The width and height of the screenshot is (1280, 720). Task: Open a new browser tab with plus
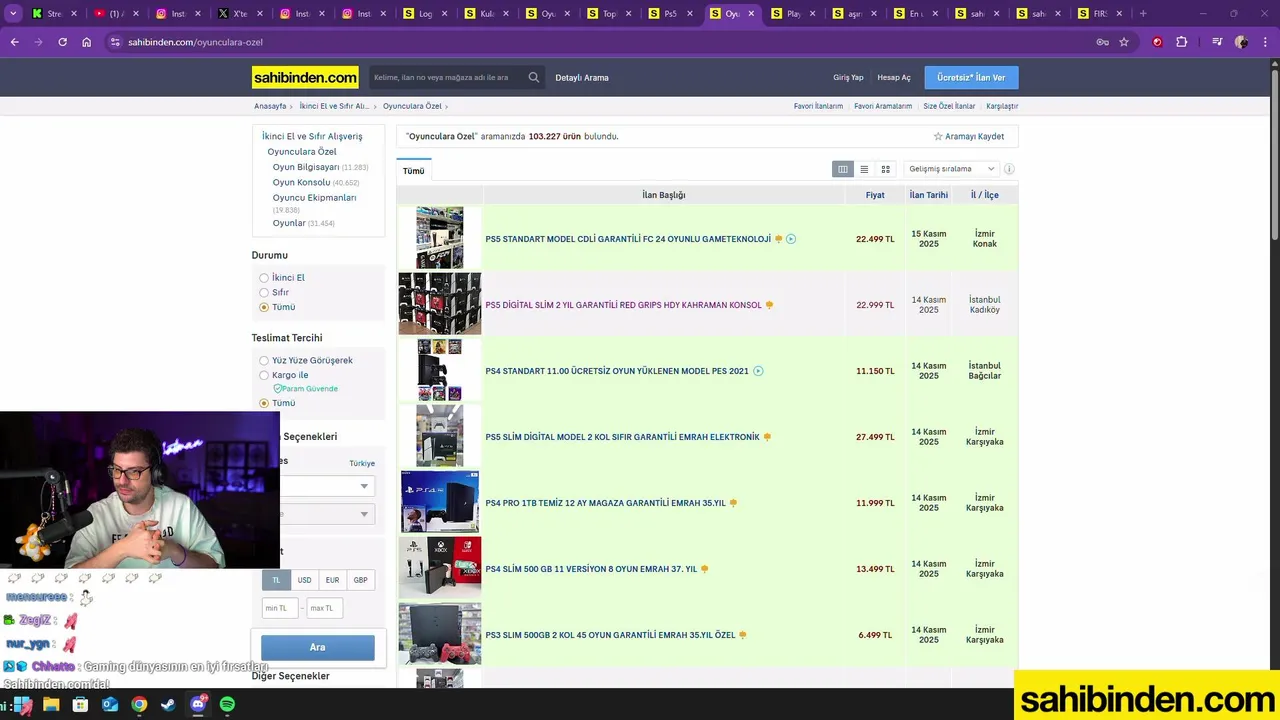click(1143, 14)
